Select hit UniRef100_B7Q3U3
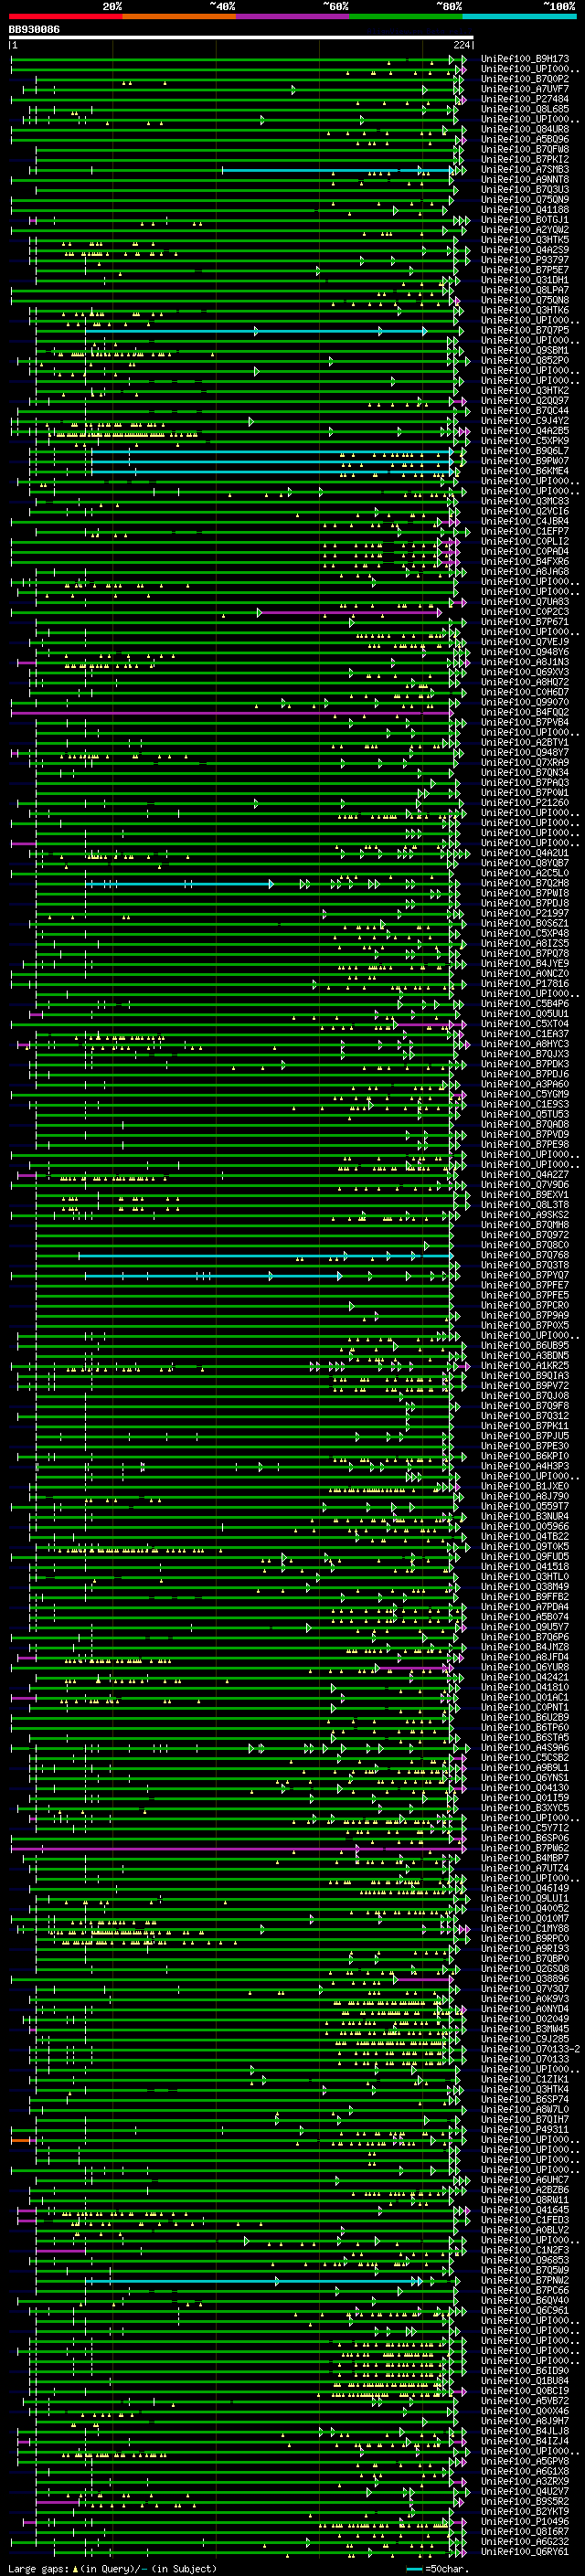Viewport: 585px width, 2576px height. click(524, 190)
